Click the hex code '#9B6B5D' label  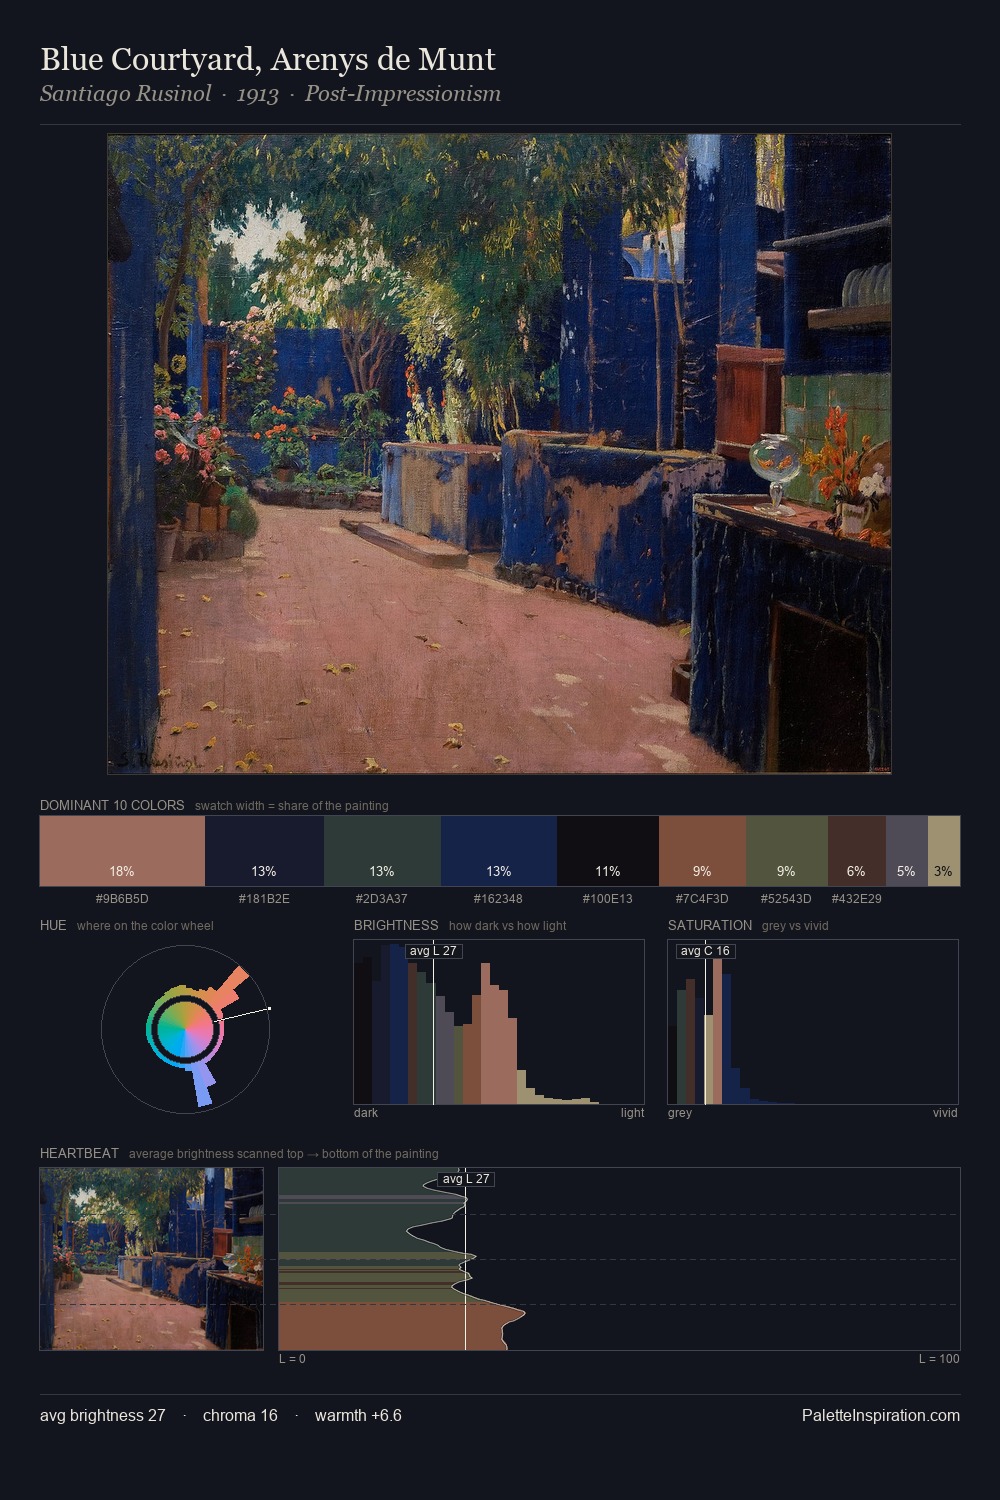tap(122, 899)
